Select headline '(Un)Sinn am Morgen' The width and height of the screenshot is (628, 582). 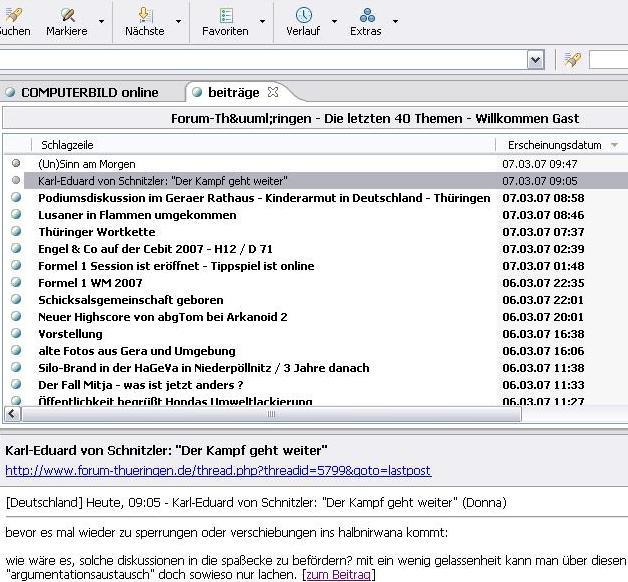(87, 164)
